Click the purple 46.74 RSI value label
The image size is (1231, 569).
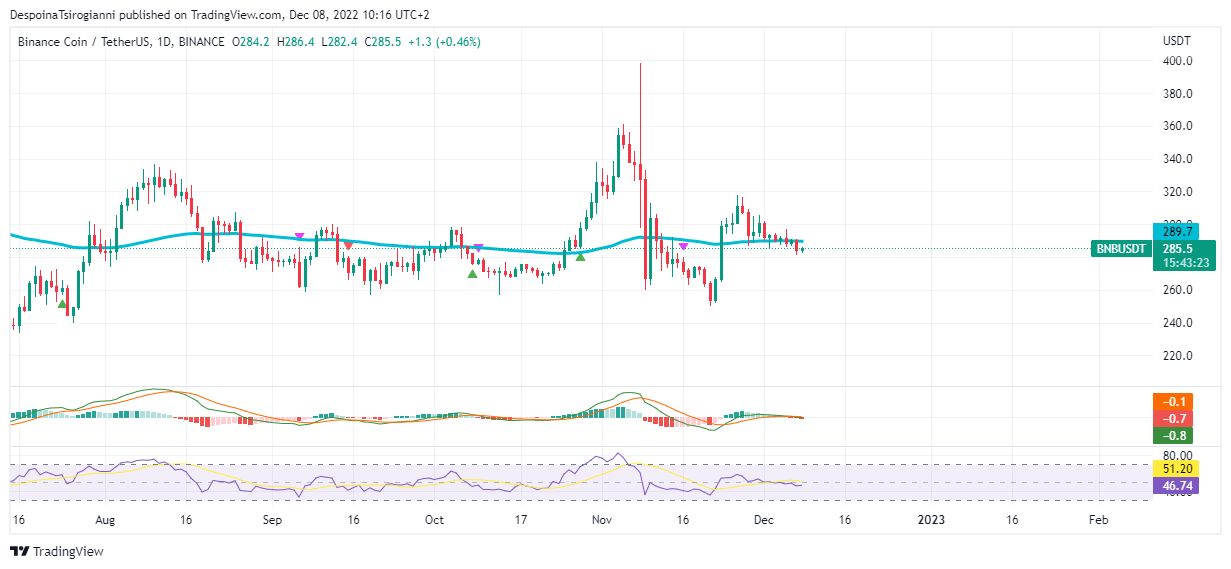[1175, 485]
